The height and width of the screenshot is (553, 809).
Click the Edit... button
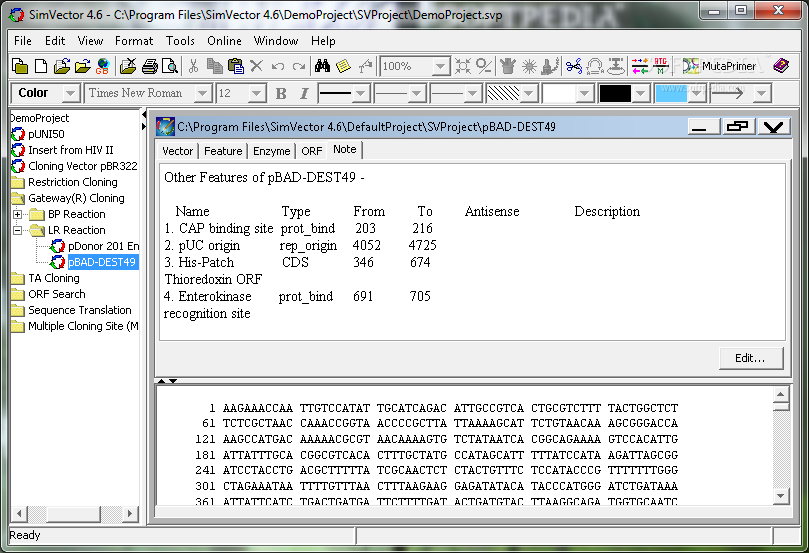(x=751, y=358)
